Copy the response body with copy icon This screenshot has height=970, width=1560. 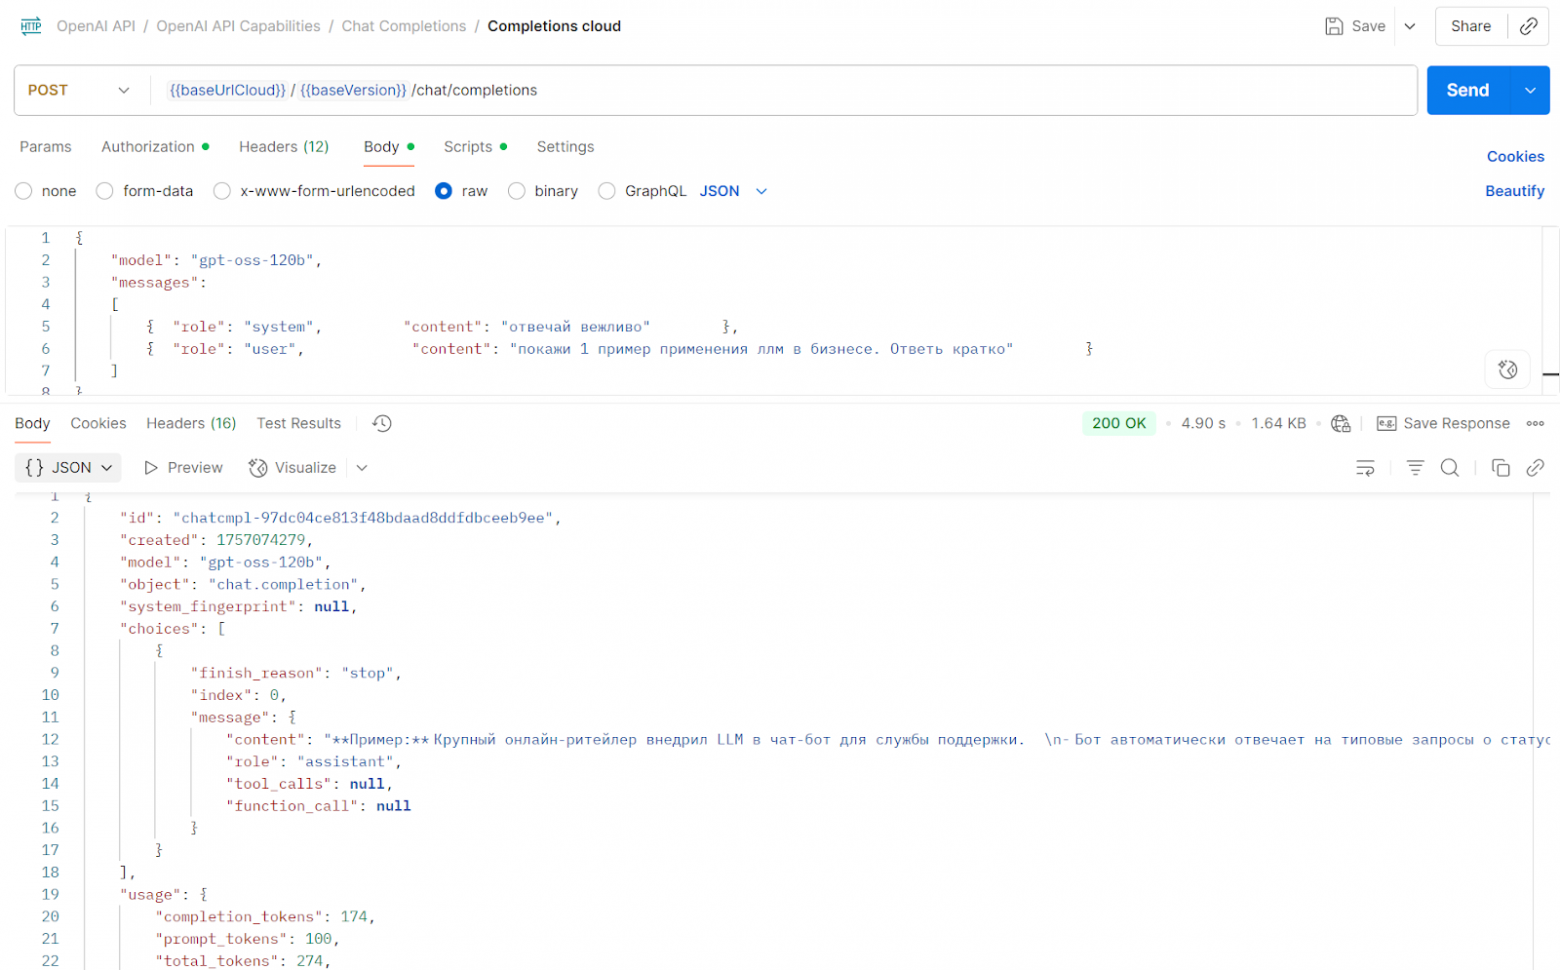pyautogui.click(x=1500, y=468)
